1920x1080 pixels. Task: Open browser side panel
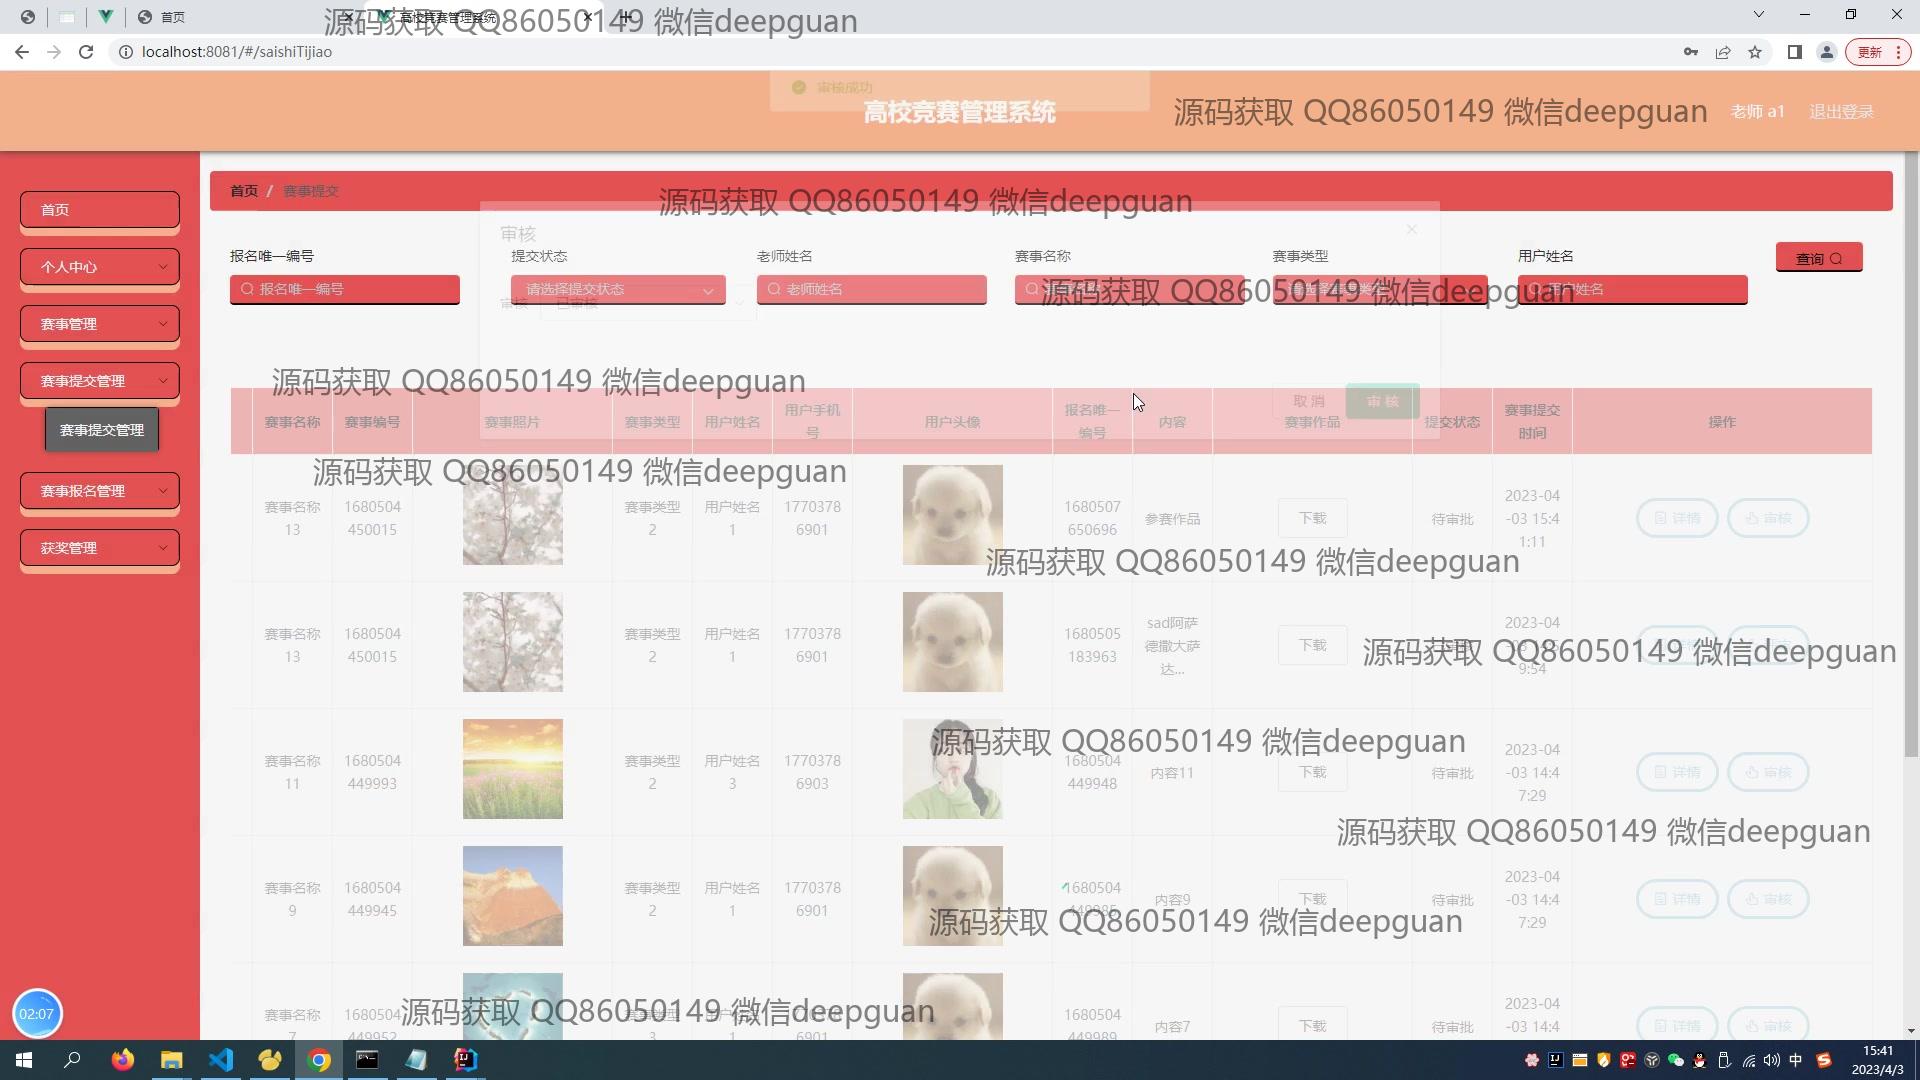point(1795,52)
